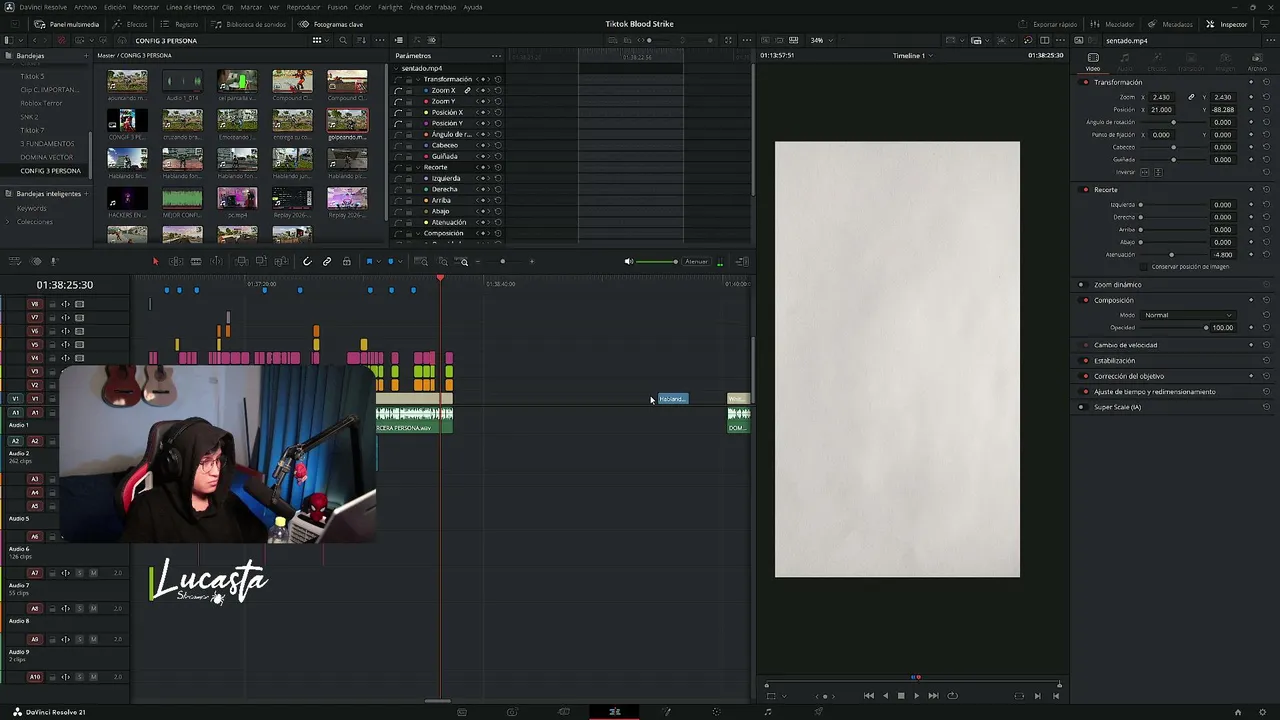Open the viewer 34% zoom dropdown
This screenshot has width=1280, height=720.
[x=821, y=40]
